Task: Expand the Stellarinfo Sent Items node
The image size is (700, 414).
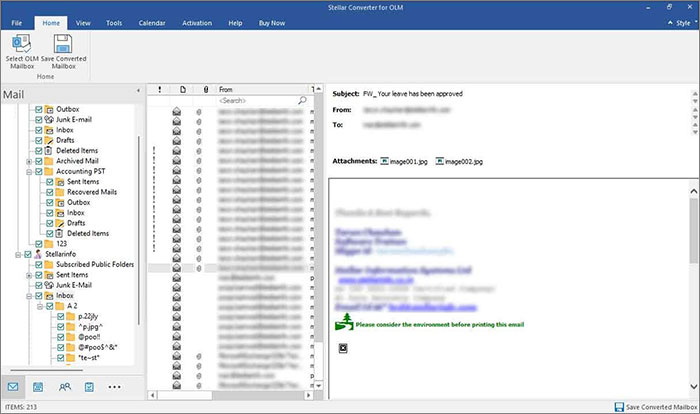Action: 29,275
